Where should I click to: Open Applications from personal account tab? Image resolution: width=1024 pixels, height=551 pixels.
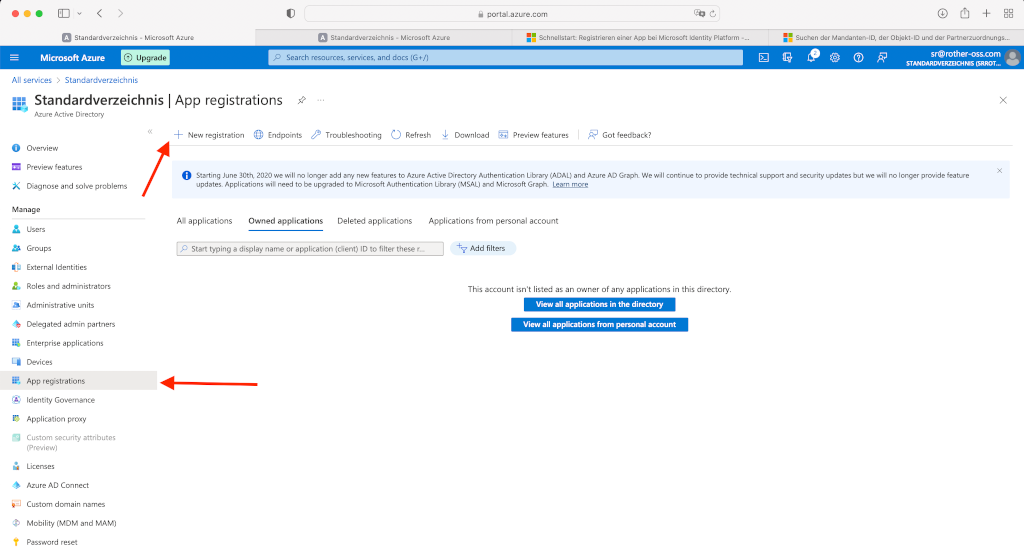click(493, 221)
